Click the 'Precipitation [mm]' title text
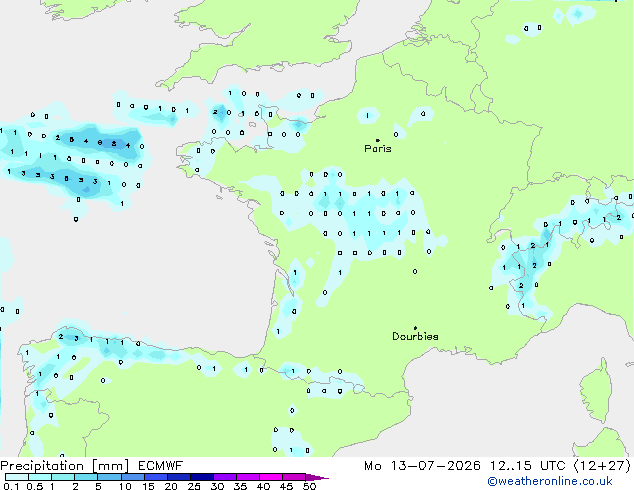Screen dimensions: 634x490 click(x=65, y=466)
